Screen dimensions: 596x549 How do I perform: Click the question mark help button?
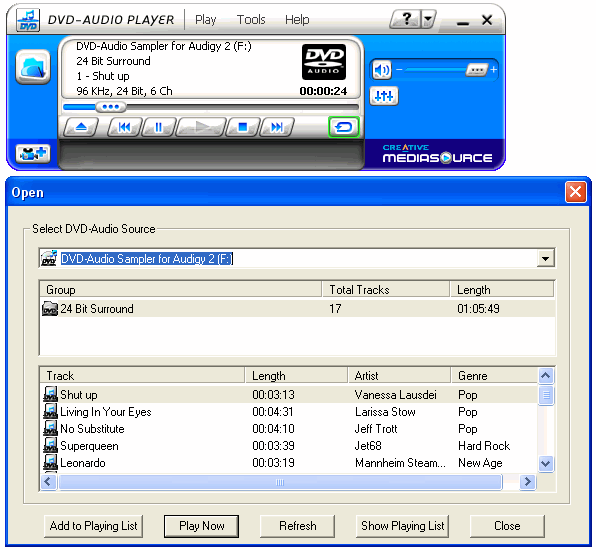(406, 19)
